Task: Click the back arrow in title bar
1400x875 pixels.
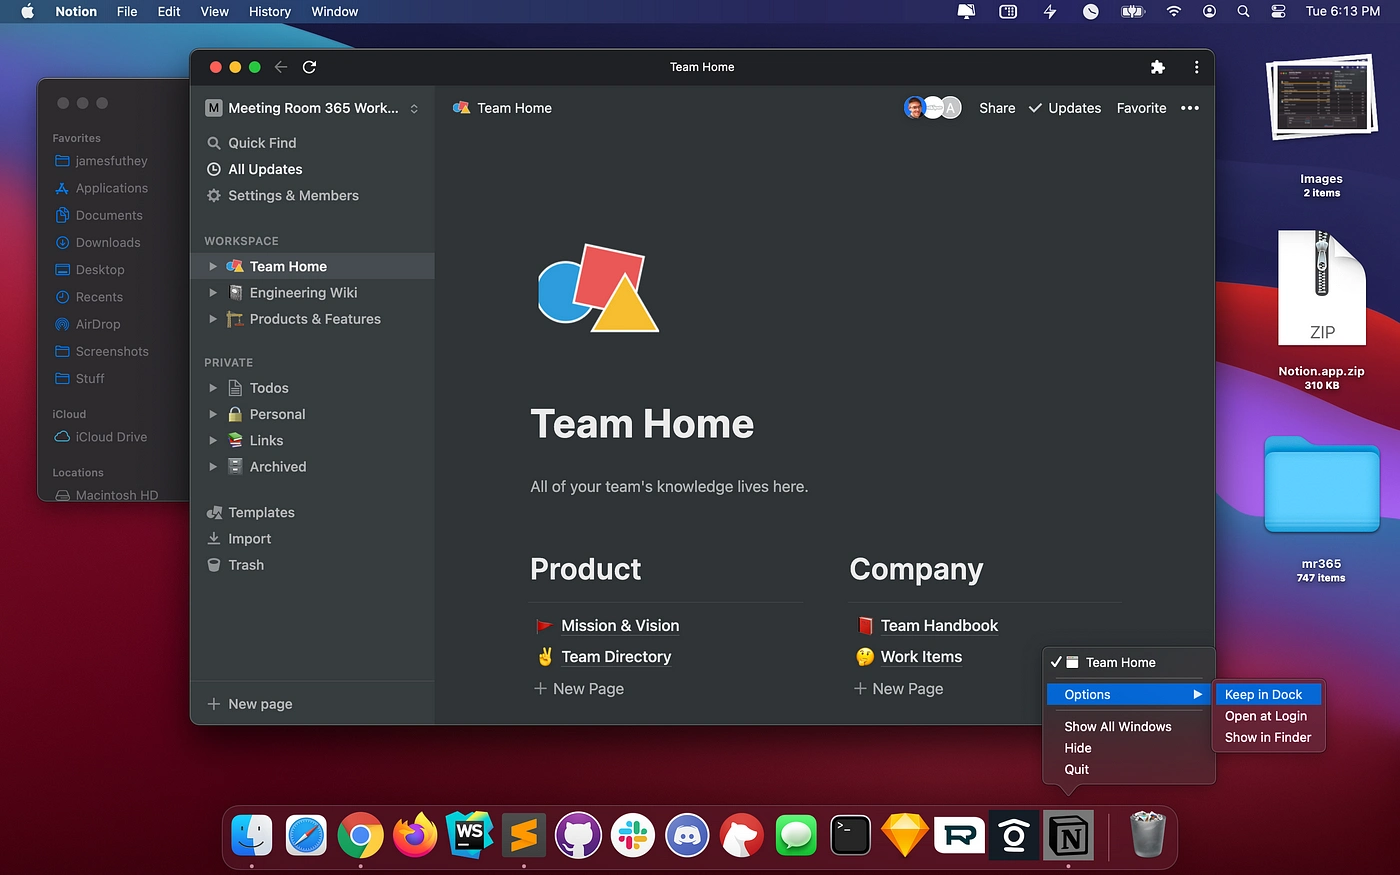Action: [x=281, y=67]
